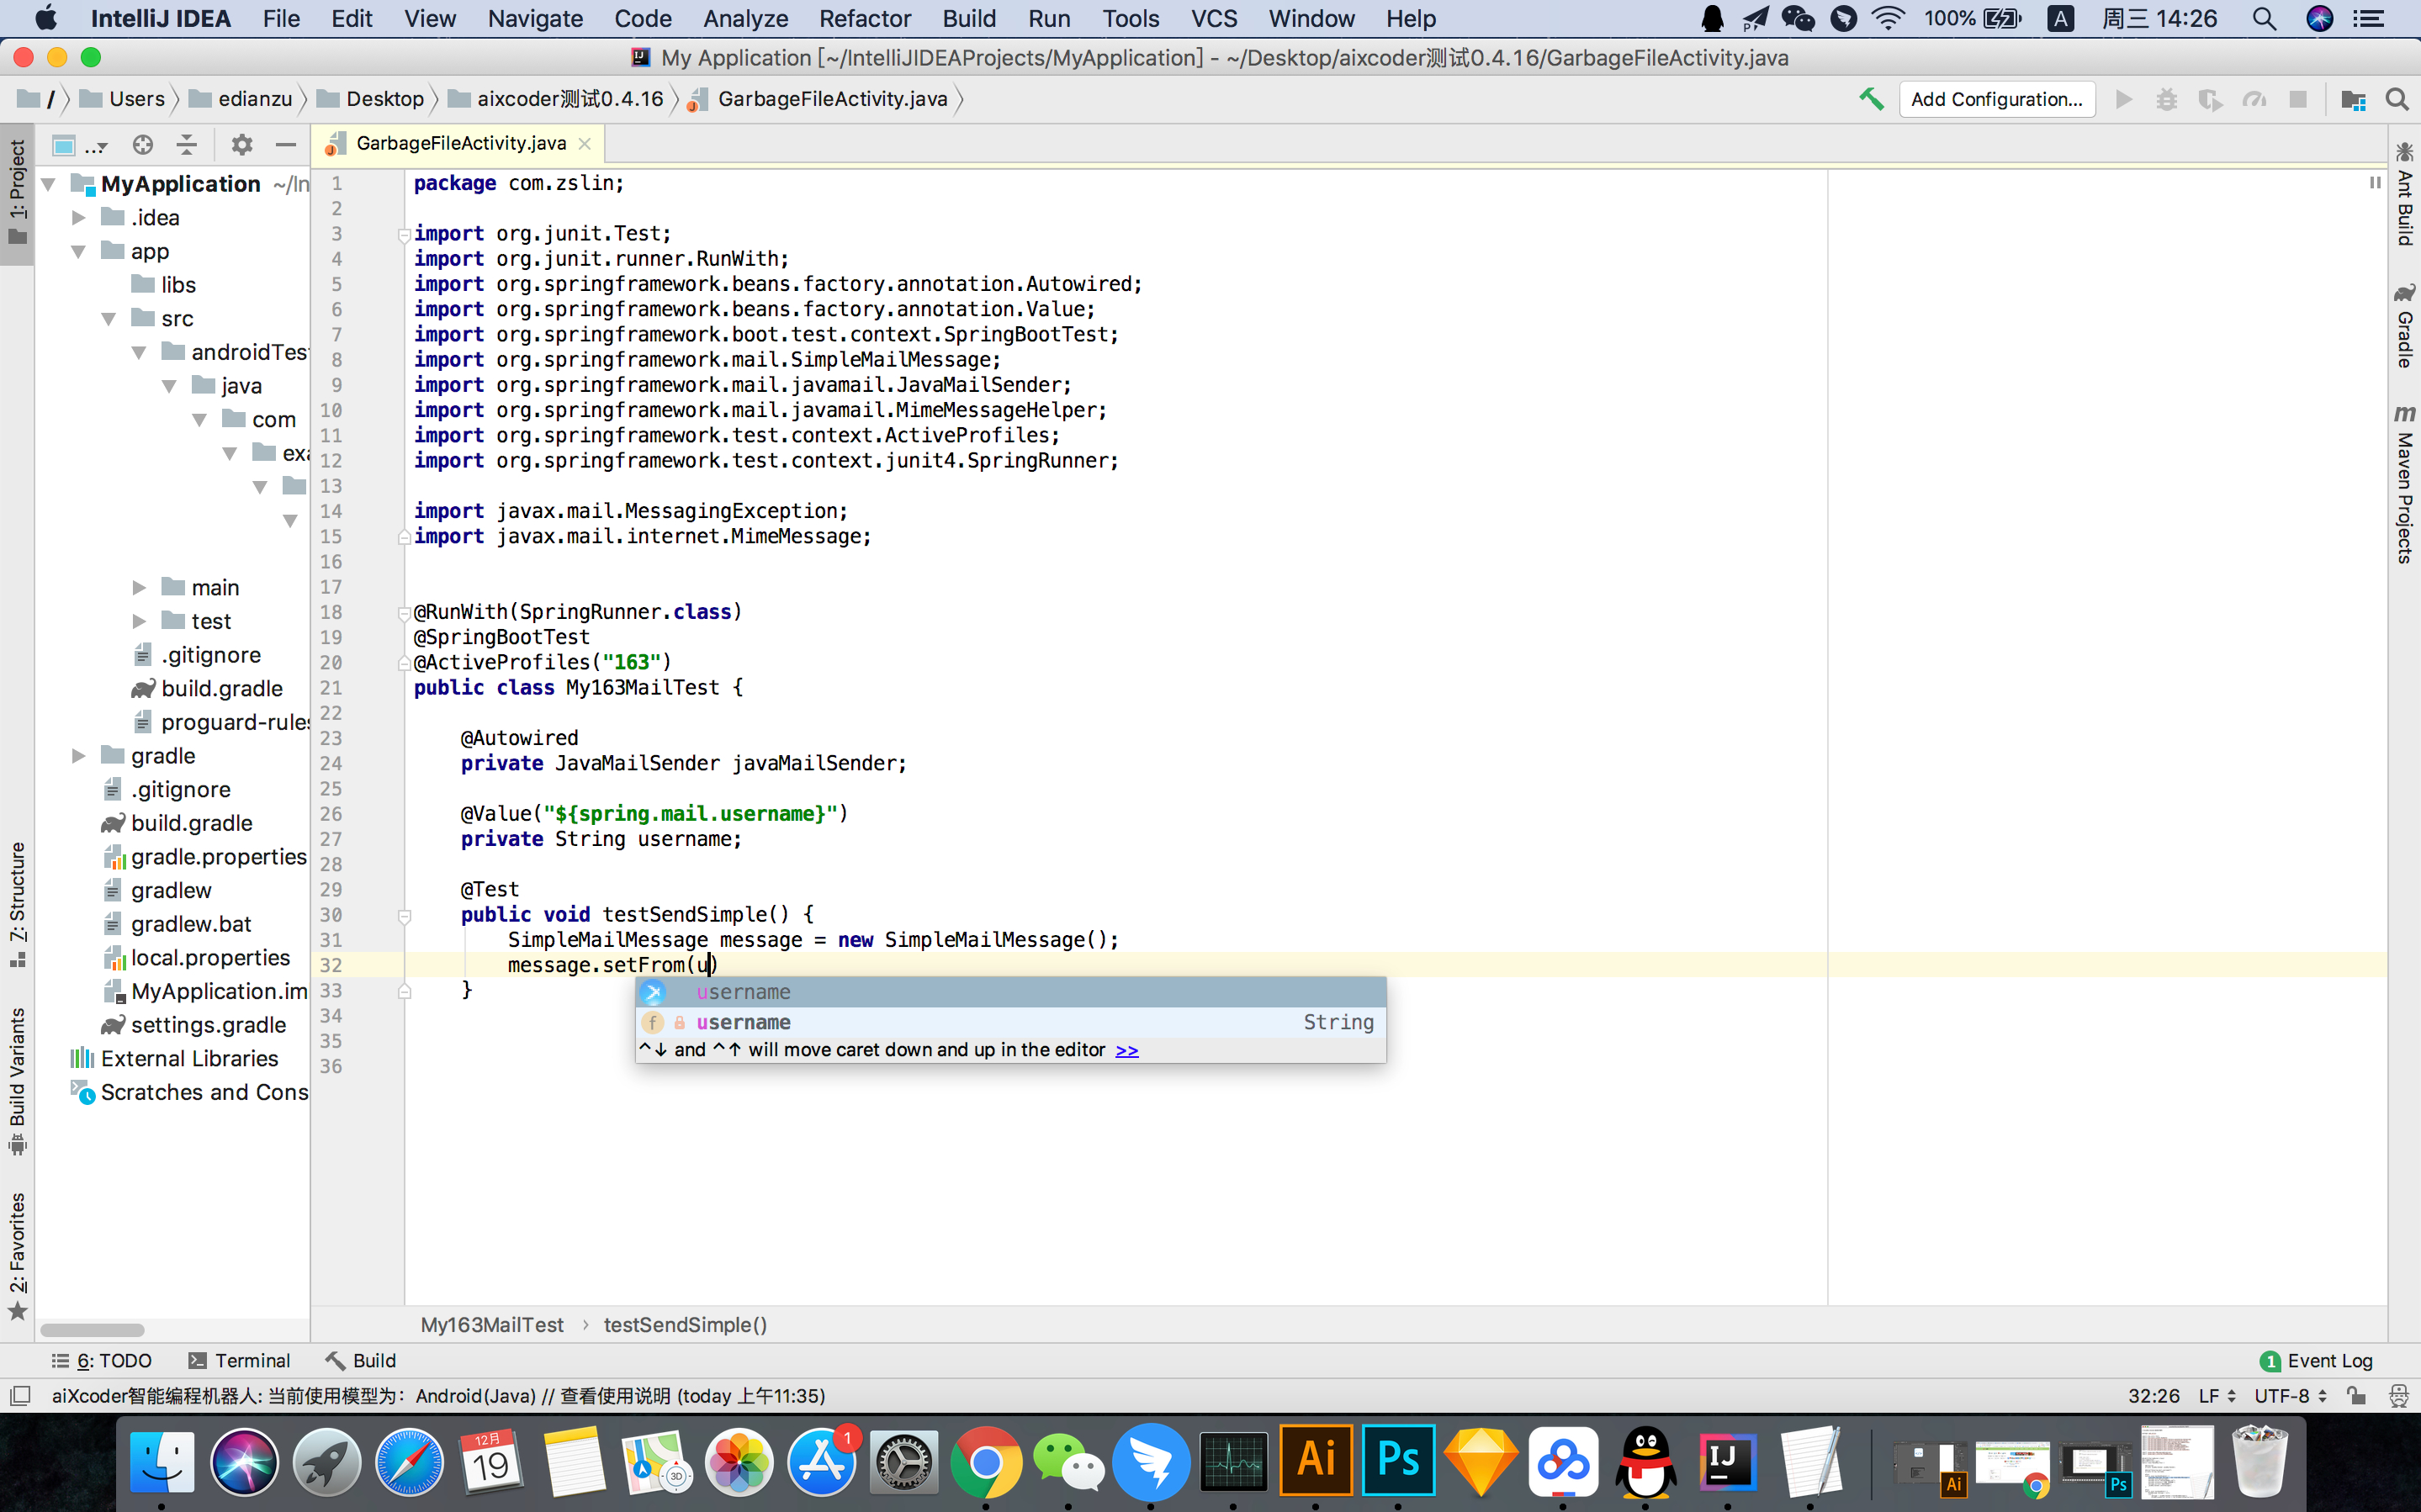This screenshot has height=1512, width=2421.
Task: Expand the .idea folder
Action: (x=79, y=218)
